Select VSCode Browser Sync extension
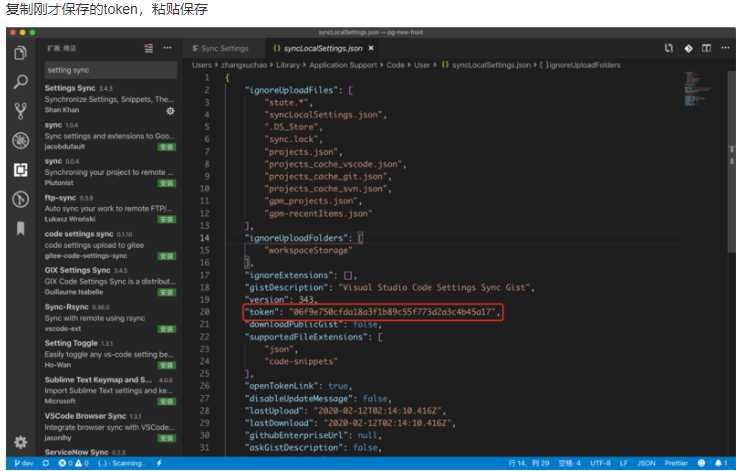The height and width of the screenshot is (471, 736). 110,426
